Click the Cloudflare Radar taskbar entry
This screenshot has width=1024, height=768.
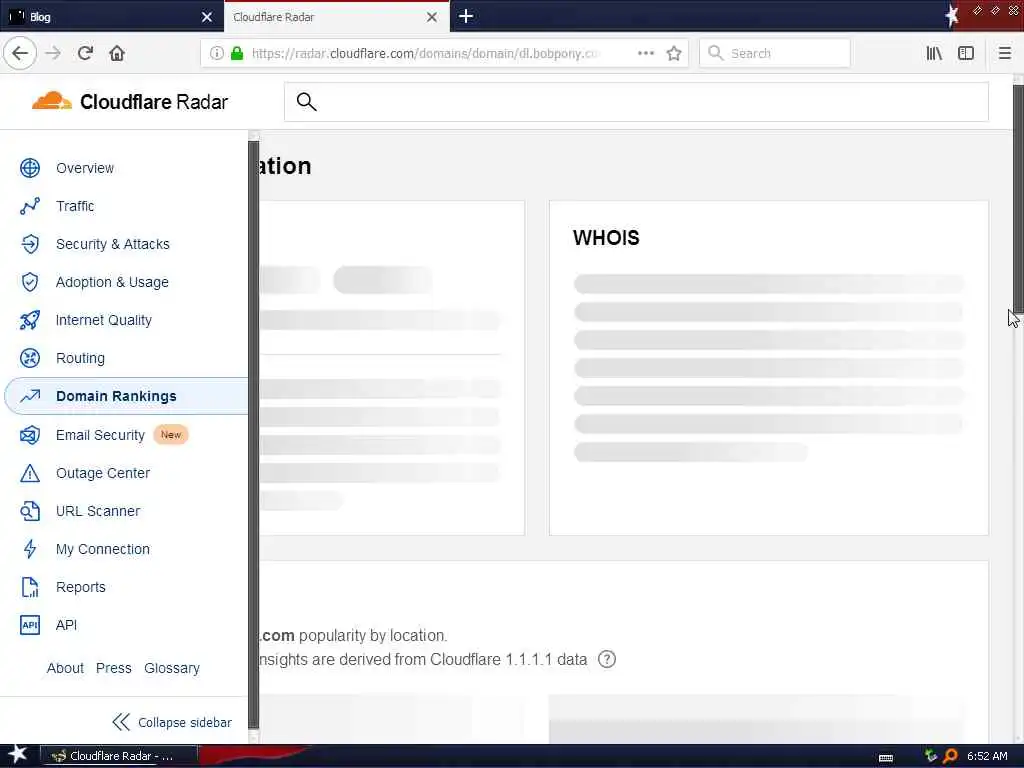point(119,756)
